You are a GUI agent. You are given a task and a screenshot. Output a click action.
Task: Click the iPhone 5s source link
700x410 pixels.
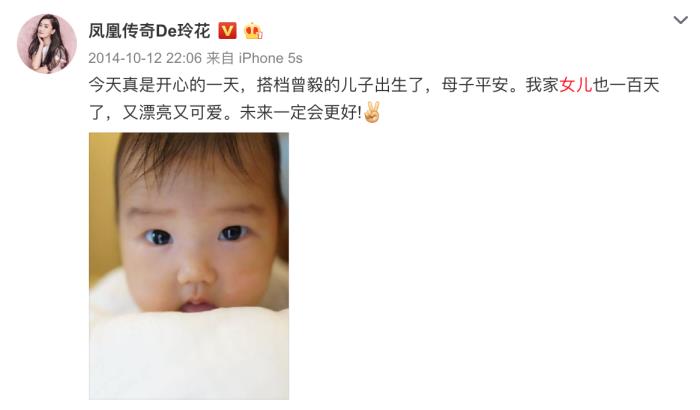point(271,58)
